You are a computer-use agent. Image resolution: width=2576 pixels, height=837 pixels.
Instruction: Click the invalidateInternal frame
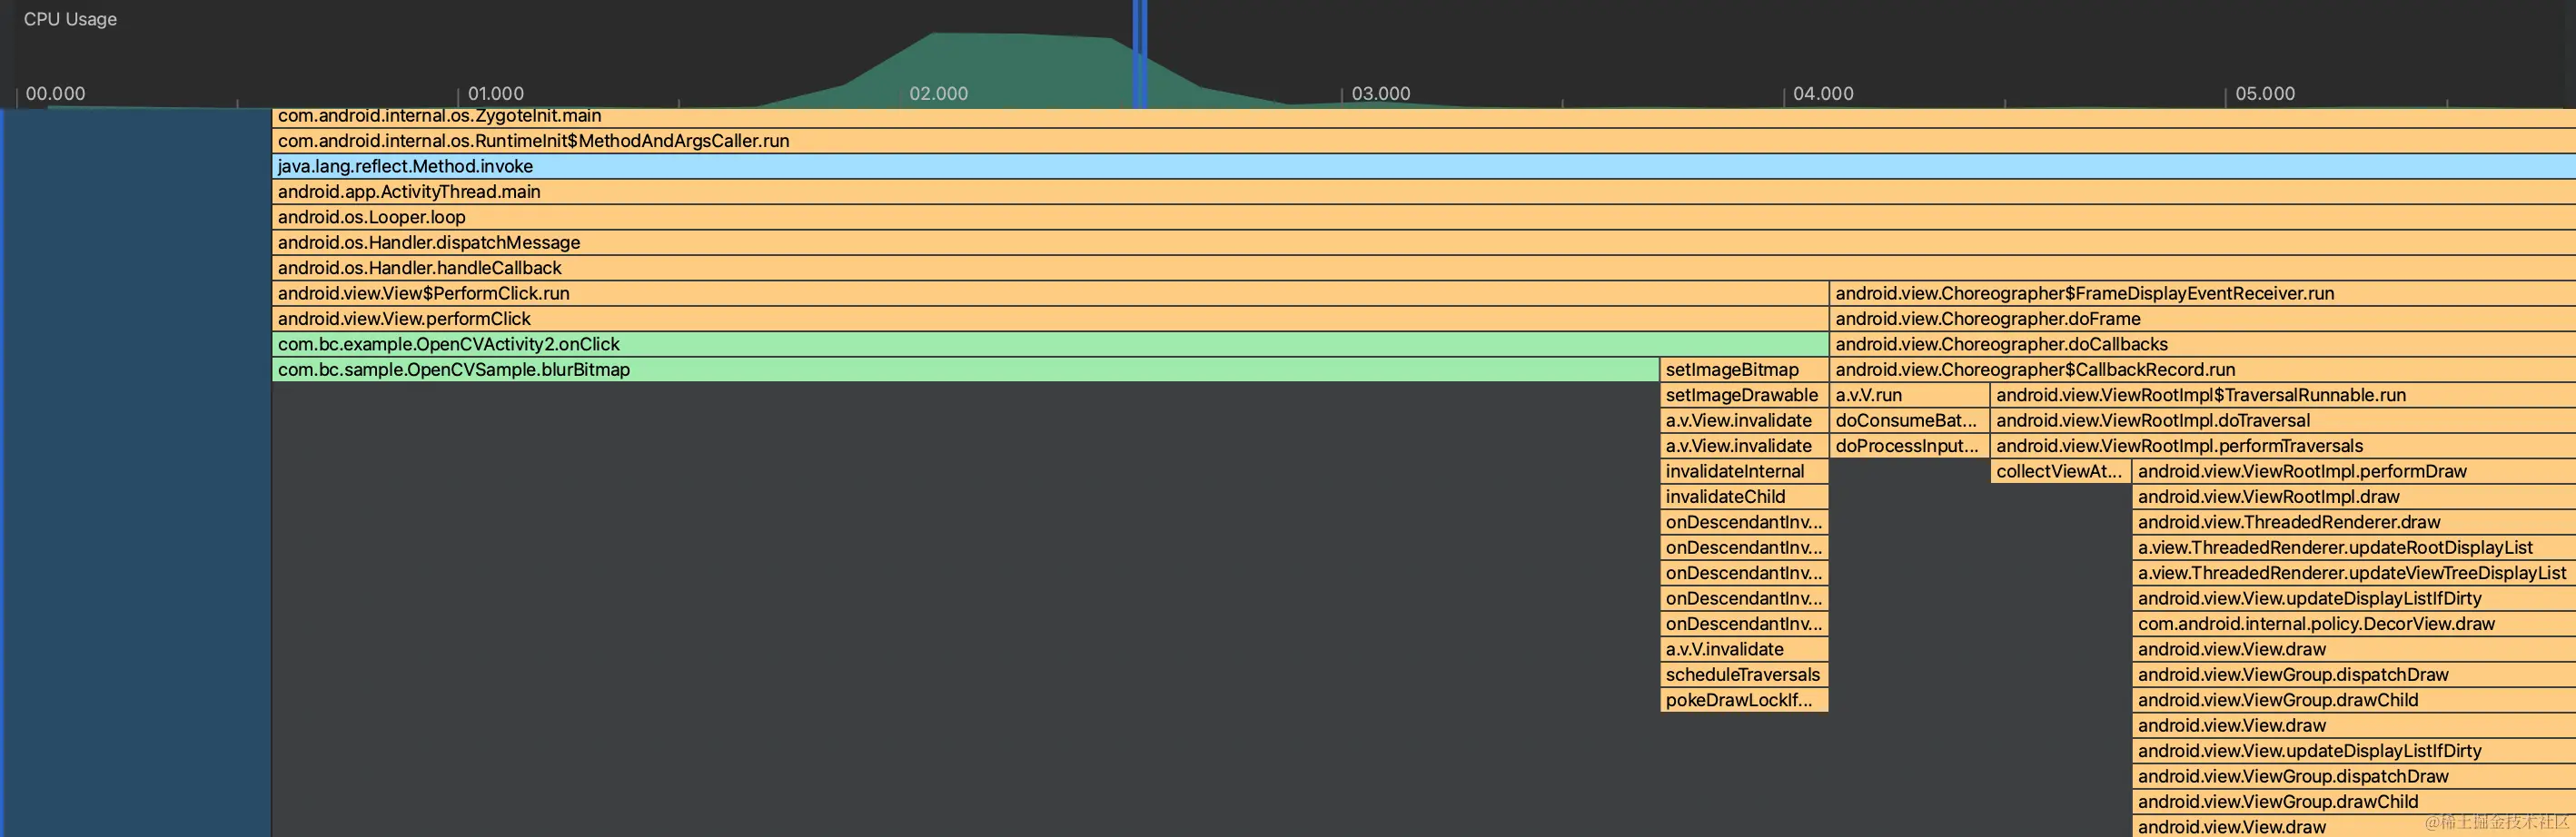1744,471
